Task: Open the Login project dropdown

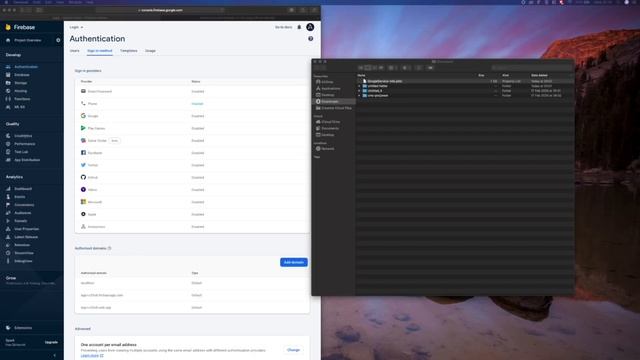Action: point(76,27)
